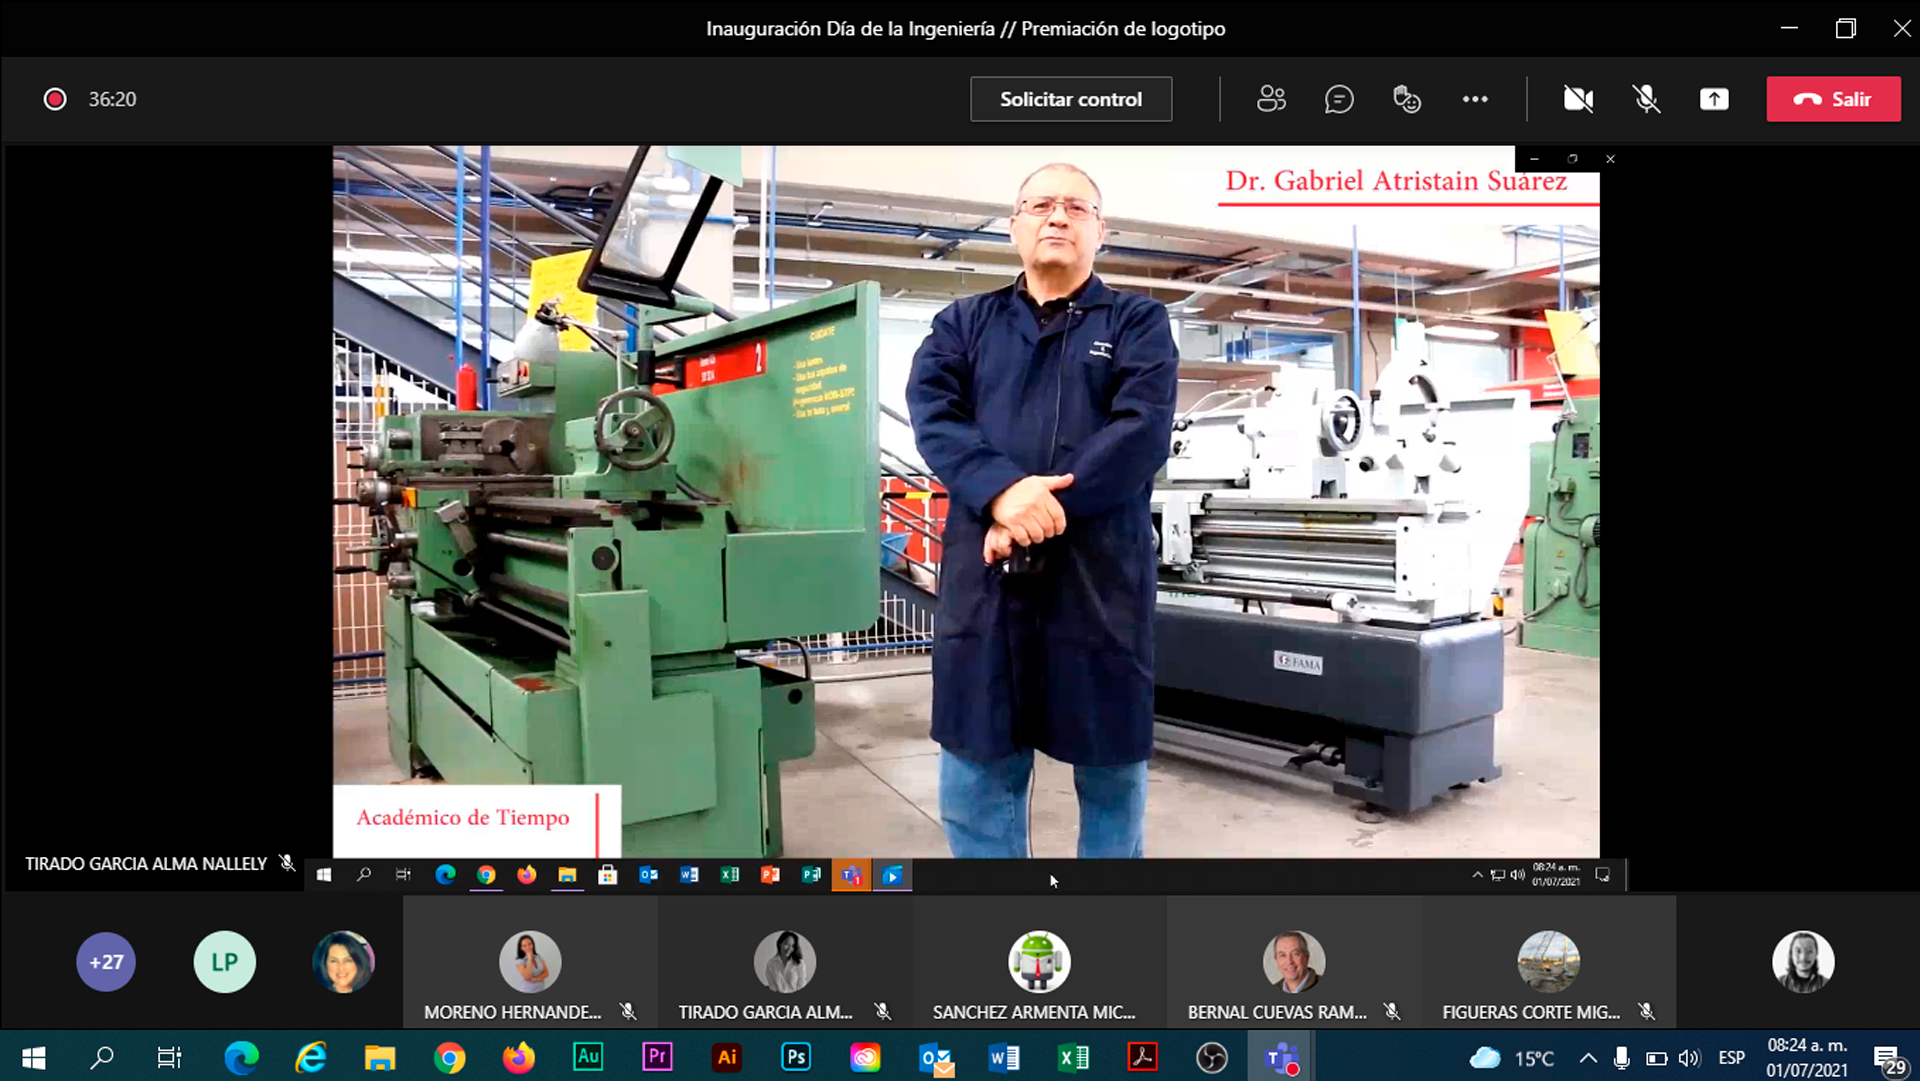
Task: Click the Dr. Gabriel Atristain Suarez caption
Action: [x=1396, y=181]
